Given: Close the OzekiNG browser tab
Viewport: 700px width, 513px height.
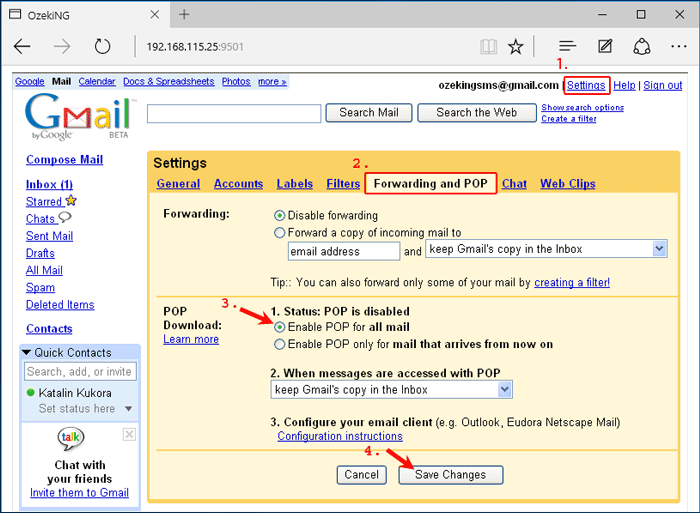Looking at the screenshot, I should [x=154, y=15].
